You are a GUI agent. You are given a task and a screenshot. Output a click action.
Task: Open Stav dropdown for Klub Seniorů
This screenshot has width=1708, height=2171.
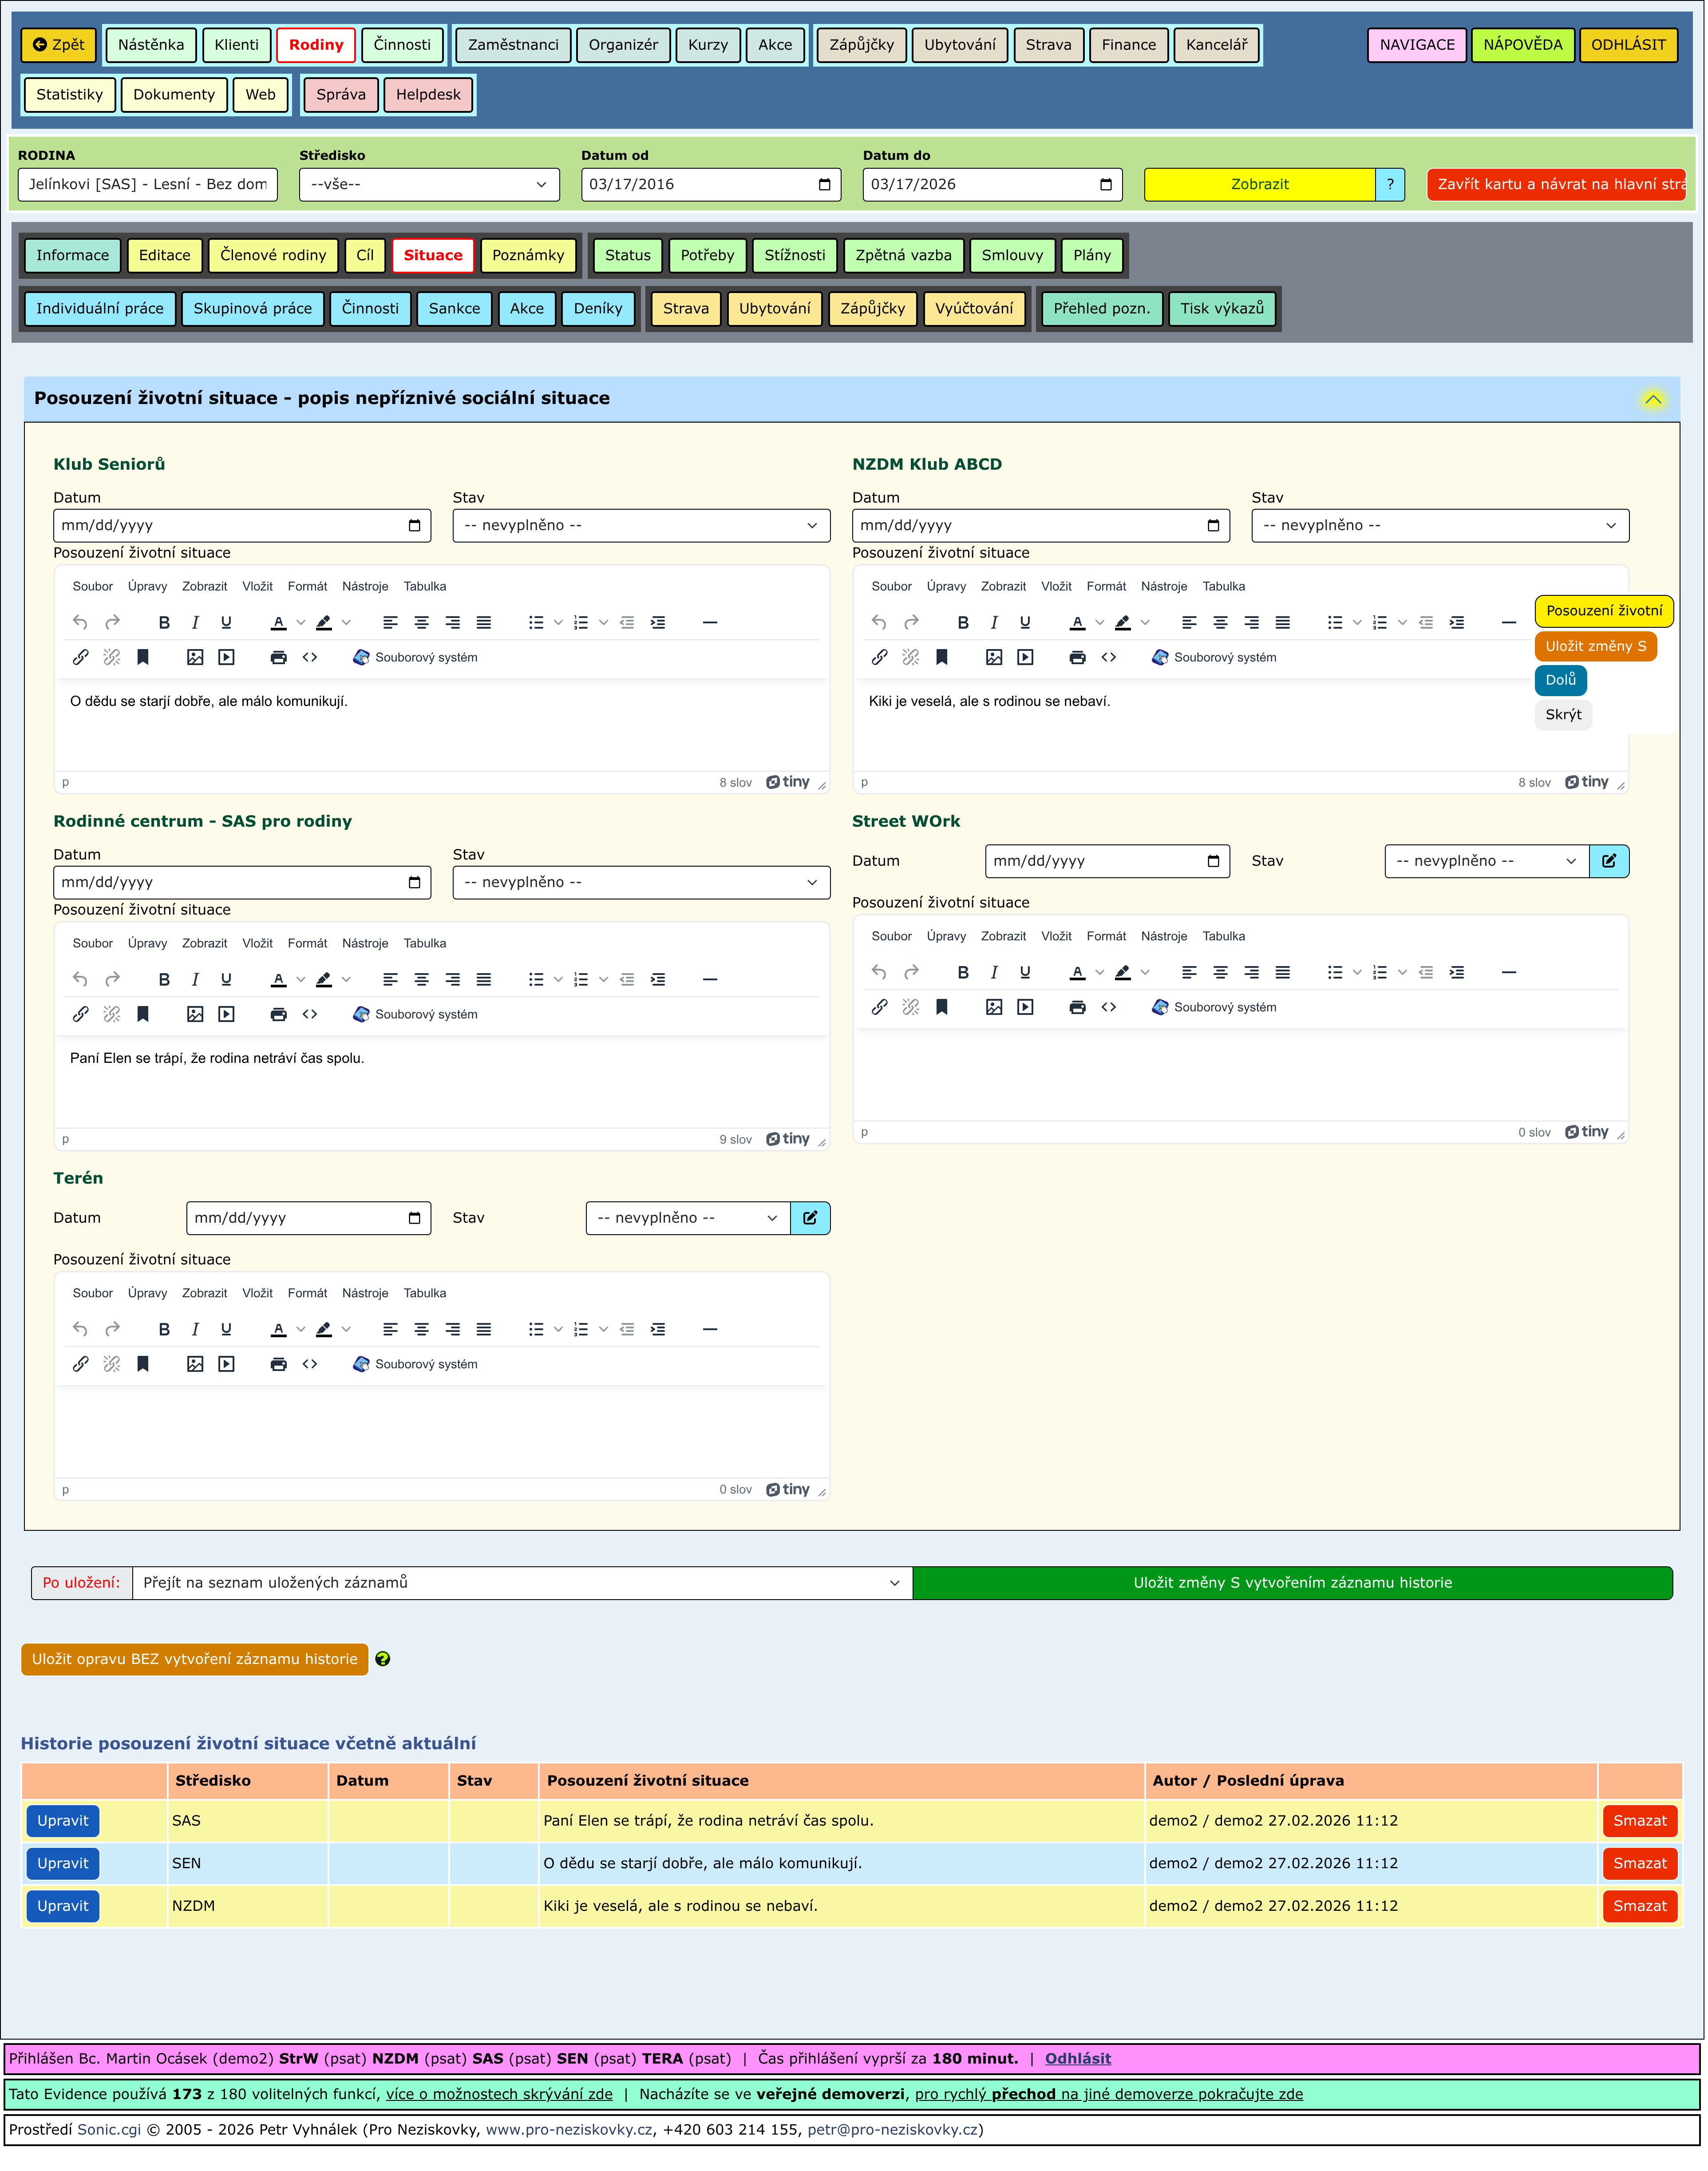(641, 526)
